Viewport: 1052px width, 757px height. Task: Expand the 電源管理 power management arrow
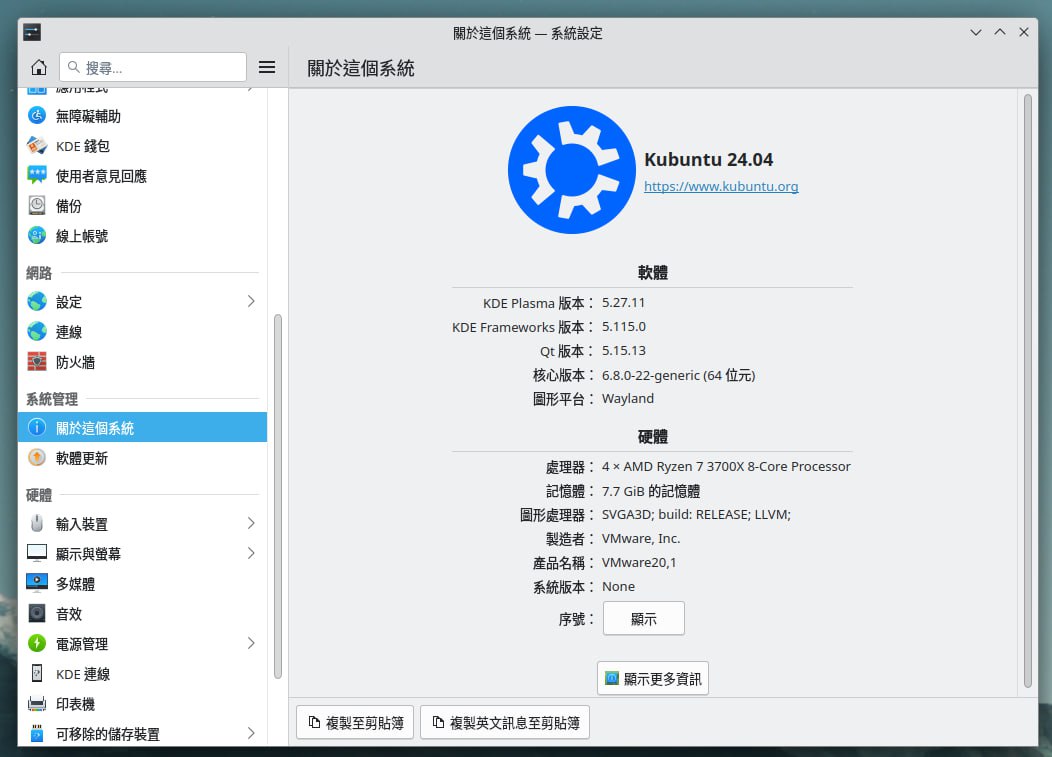(251, 644)
